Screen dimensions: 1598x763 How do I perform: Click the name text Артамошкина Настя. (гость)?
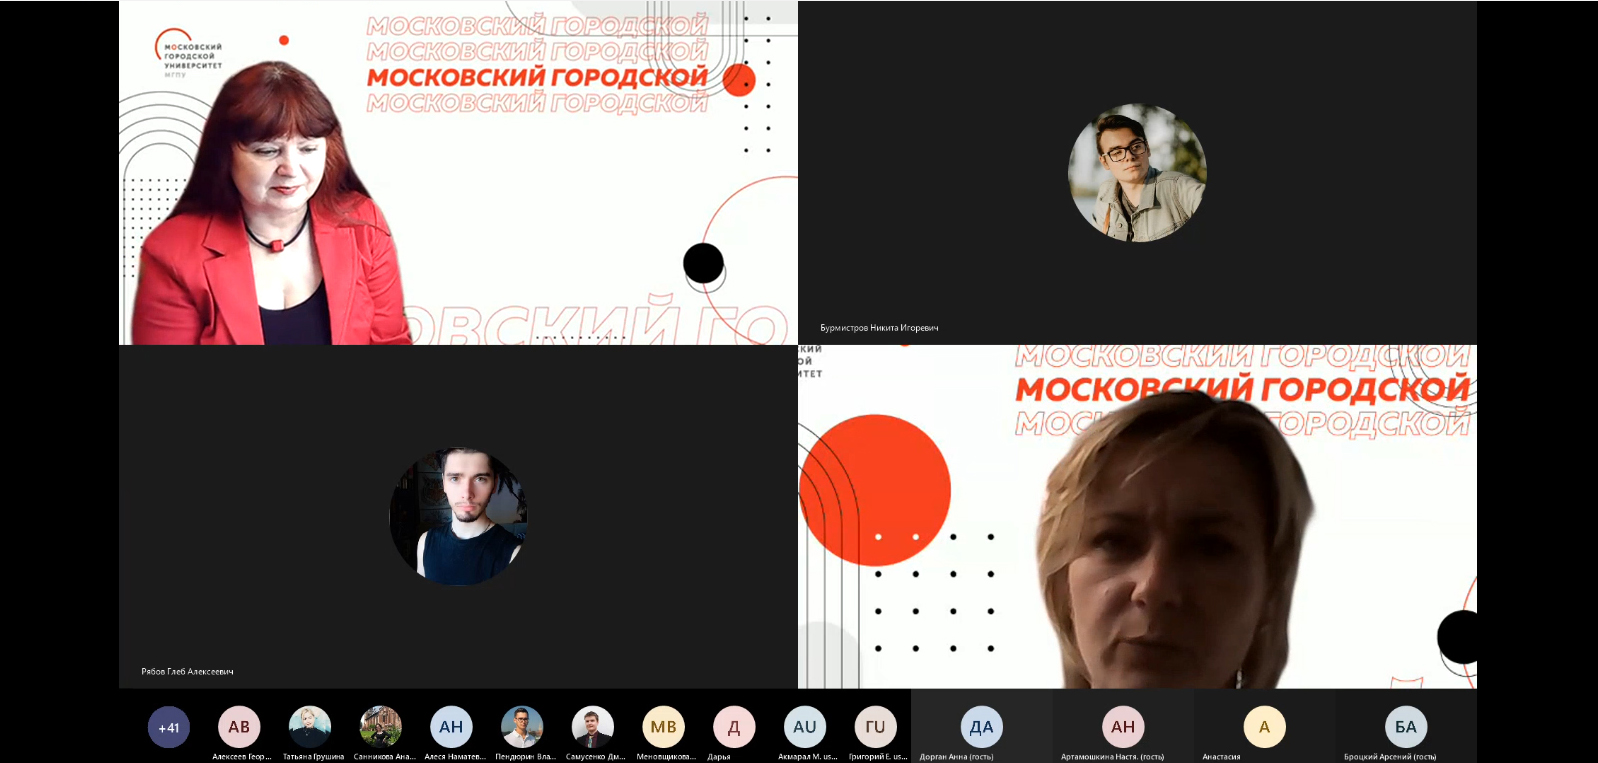(1112, 757)
